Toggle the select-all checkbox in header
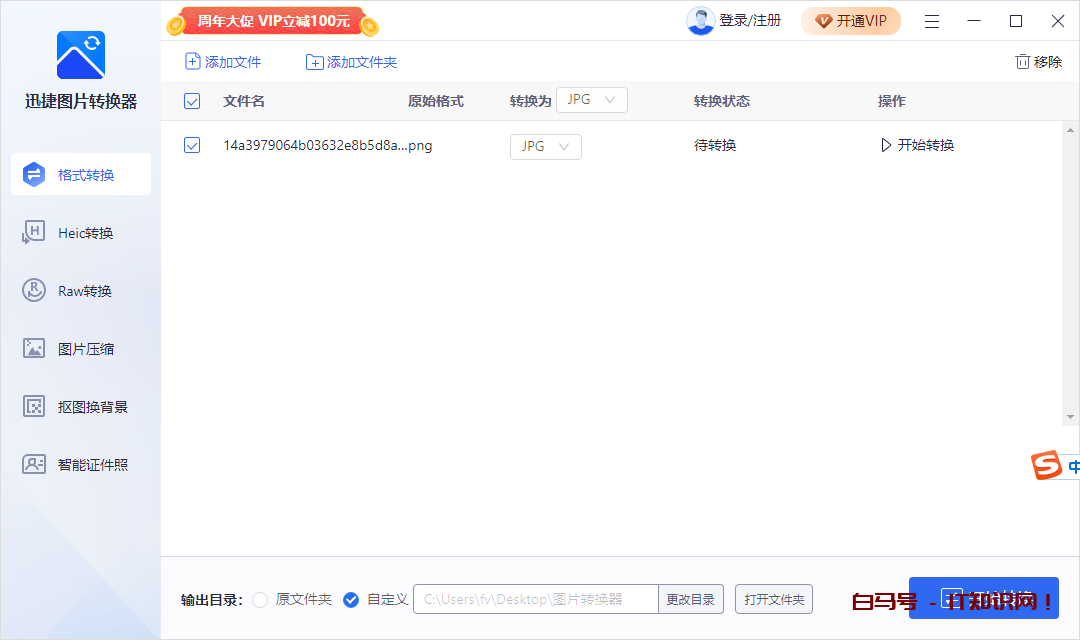The width and height of the screenshot is (1080, 640). [193, 101]
